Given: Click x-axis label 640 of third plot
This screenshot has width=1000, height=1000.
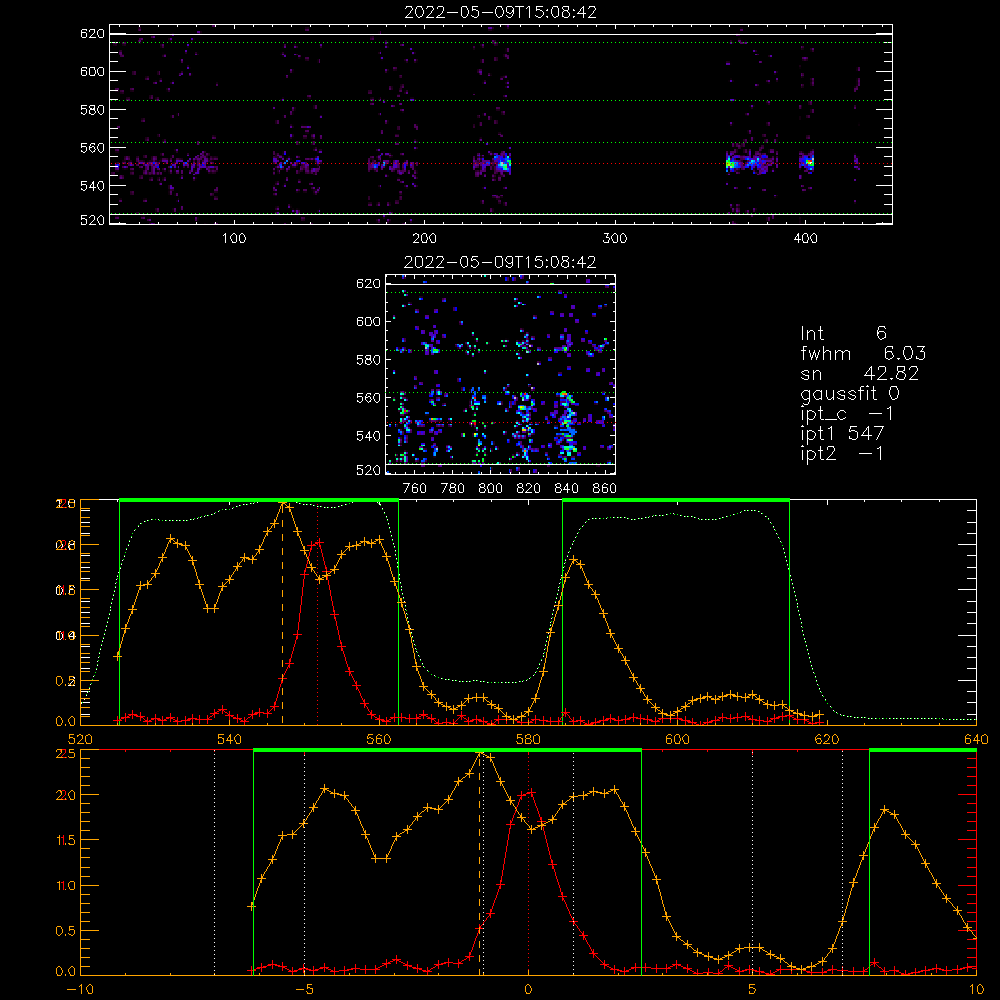Looking at the screenshot, I should [976, 739].
